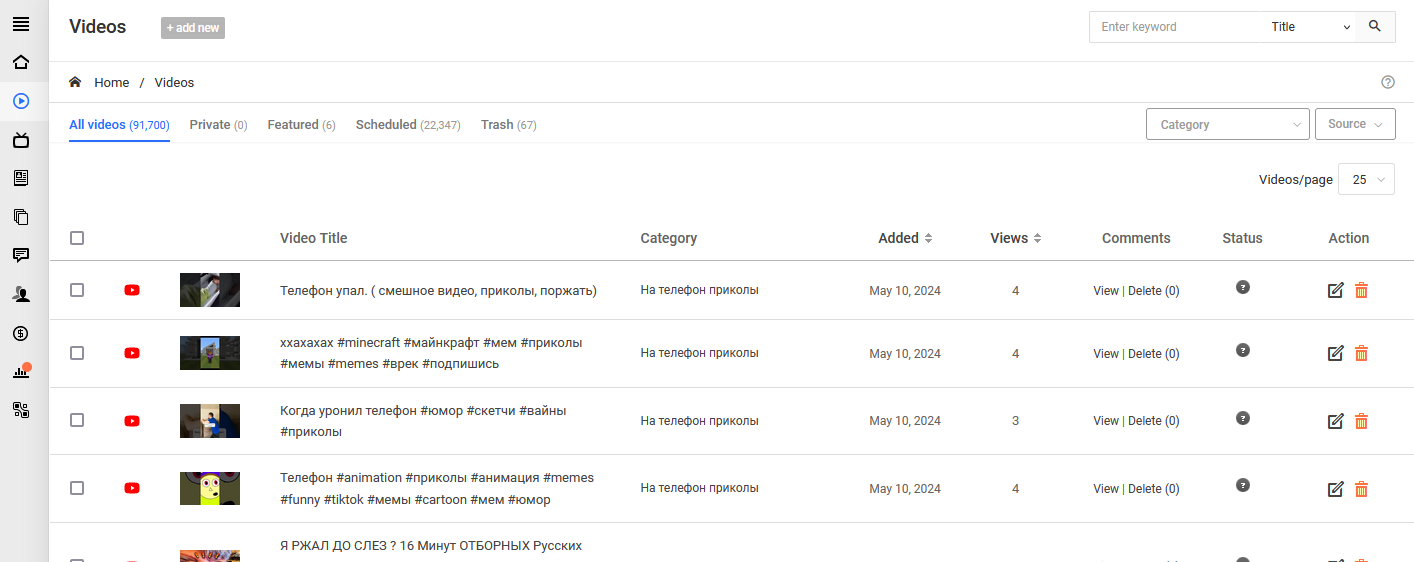Open the help question mark icon
The height and width of the screenshot is (562, 1414).
tap(1387, 82)
